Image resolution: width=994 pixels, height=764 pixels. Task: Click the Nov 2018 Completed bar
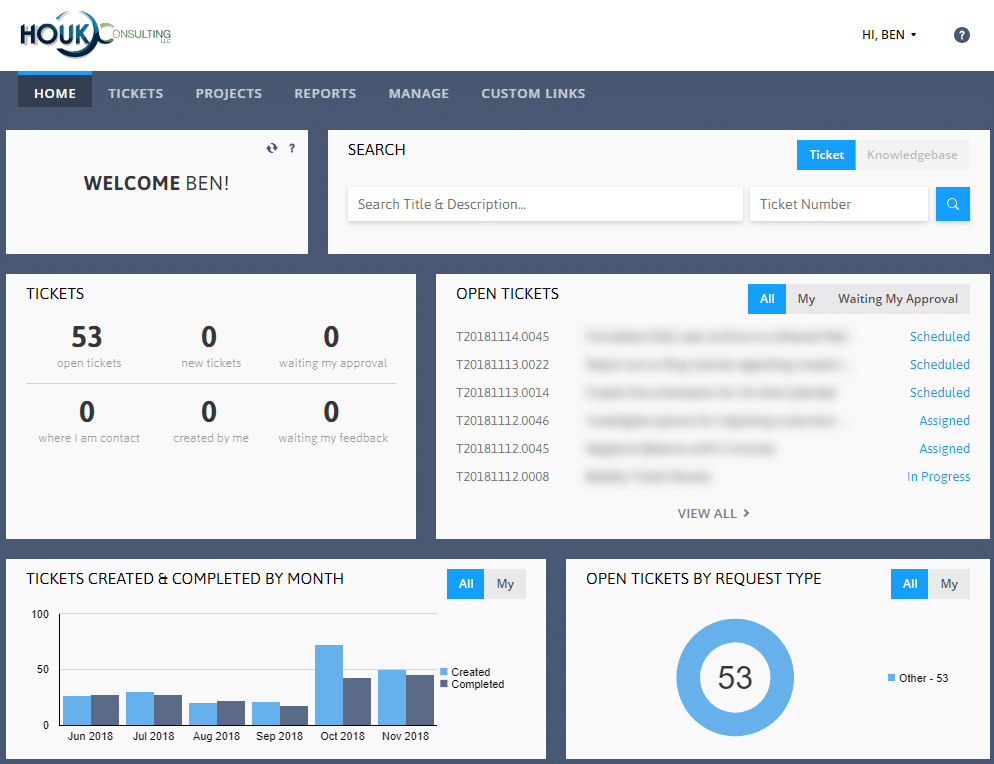(420, 700)
